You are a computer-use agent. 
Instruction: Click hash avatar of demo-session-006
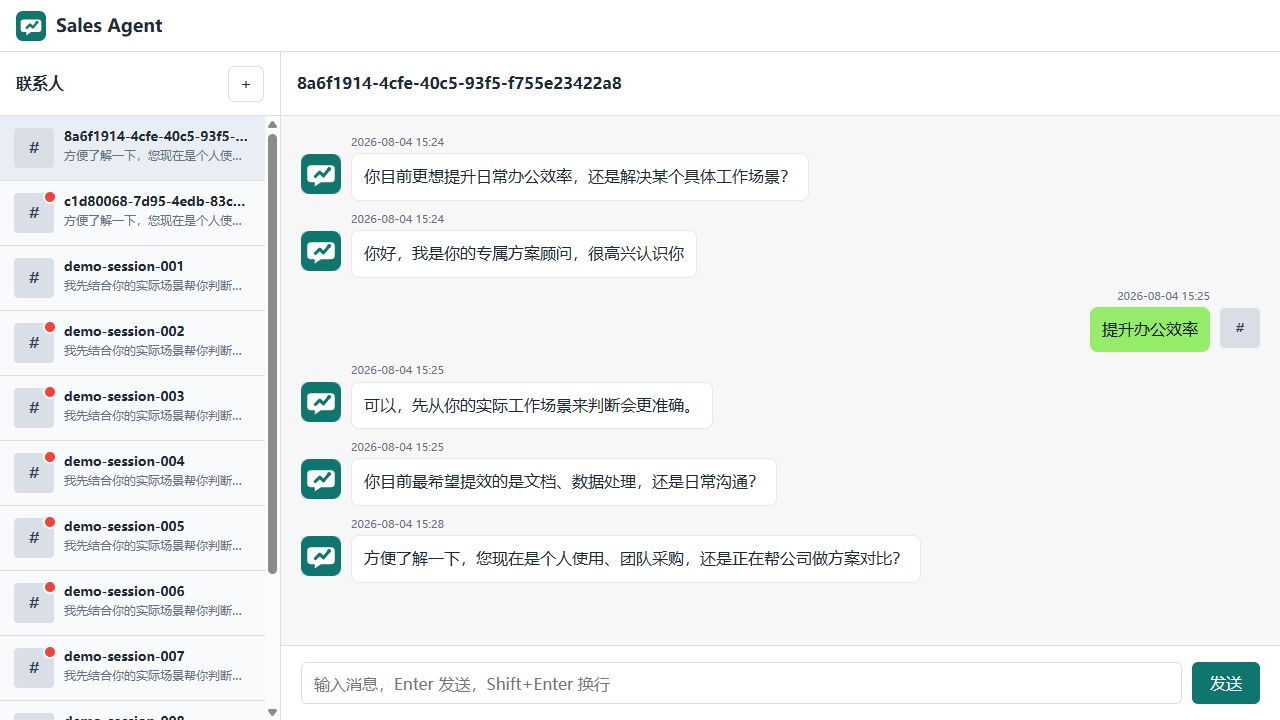34,603
